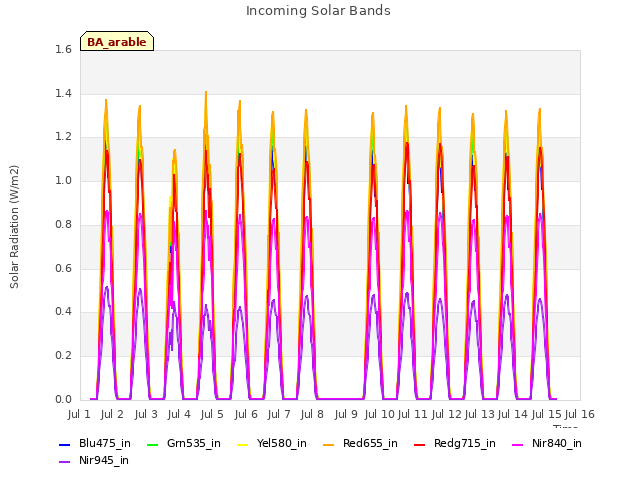This screenshot has height=480, width=640.
Task: Toggle the Nir945_in legend entry
Action: tap(94, 460)
